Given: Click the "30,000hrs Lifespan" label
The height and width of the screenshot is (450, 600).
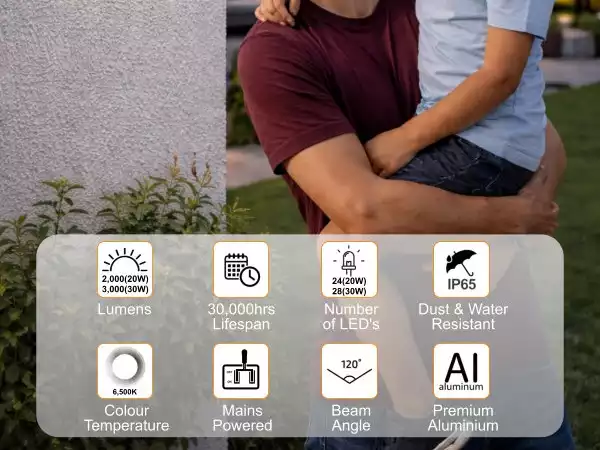Looking at the screenshot, I should coord(241,316).
